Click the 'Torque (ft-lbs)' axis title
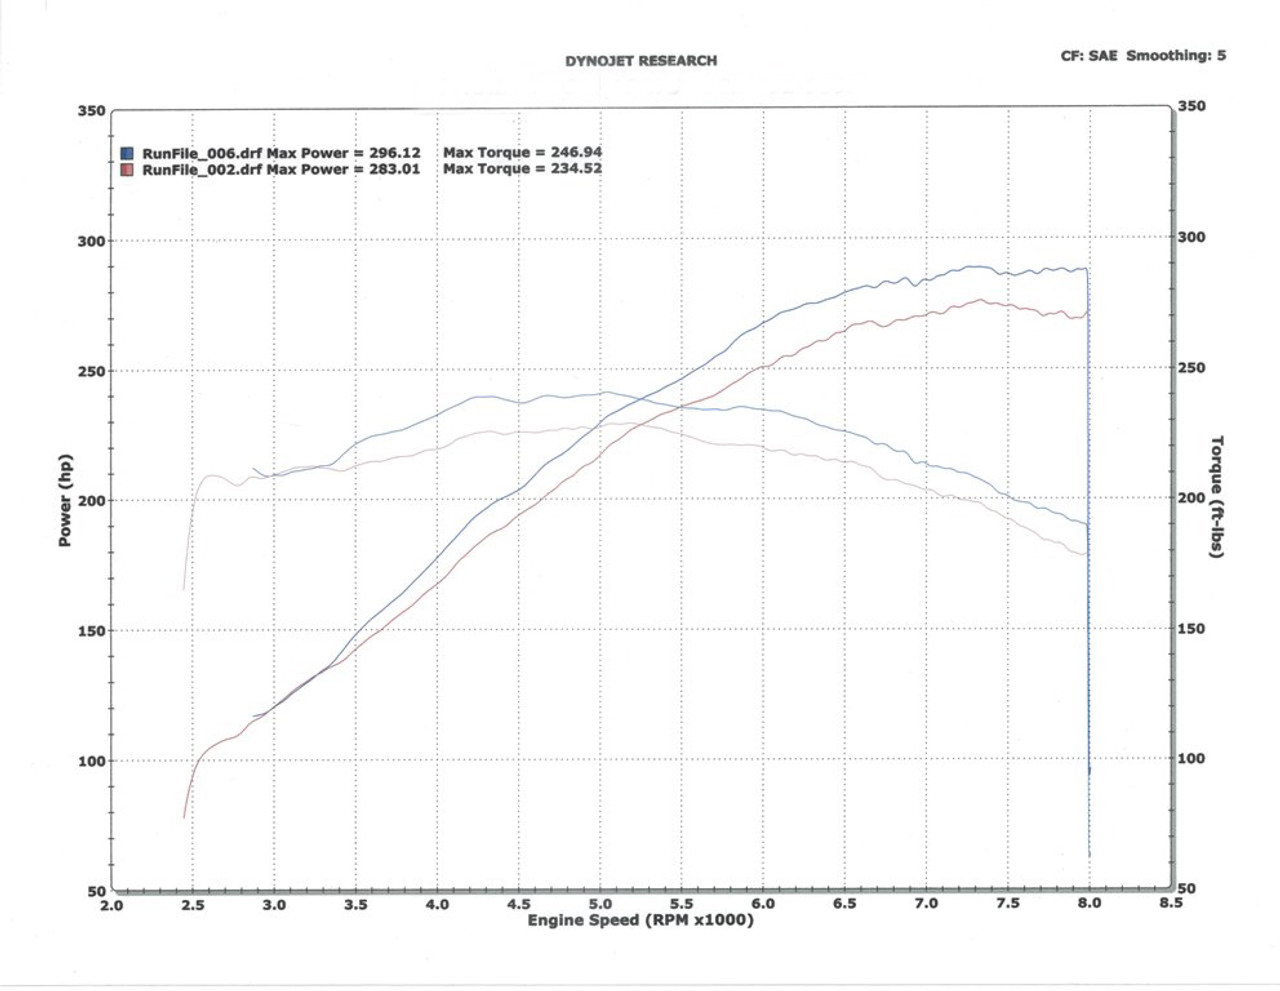The image size is (1280, 991). (1217, 497)
